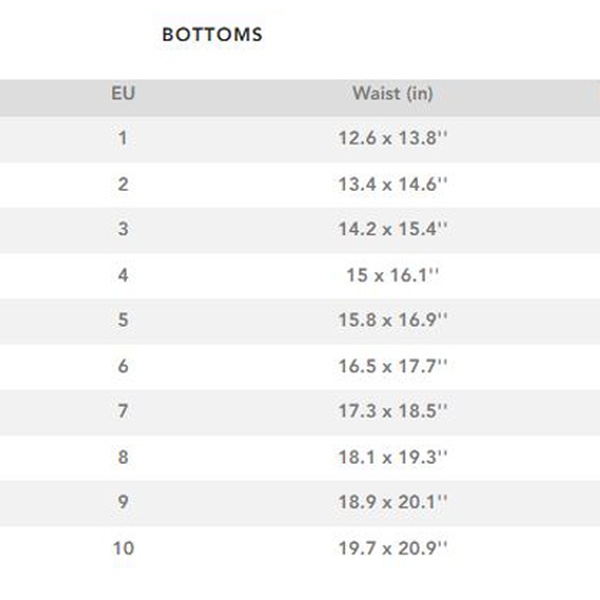600x600 pixels.
Task: Click EU size 2 cell
Action: click(123, 184)
